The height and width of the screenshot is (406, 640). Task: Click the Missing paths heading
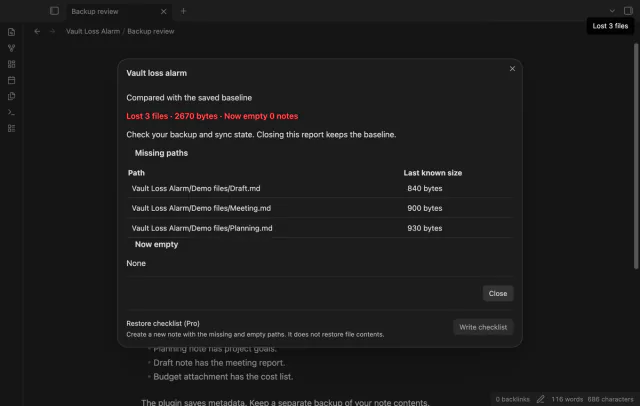(x=161, y=153)
